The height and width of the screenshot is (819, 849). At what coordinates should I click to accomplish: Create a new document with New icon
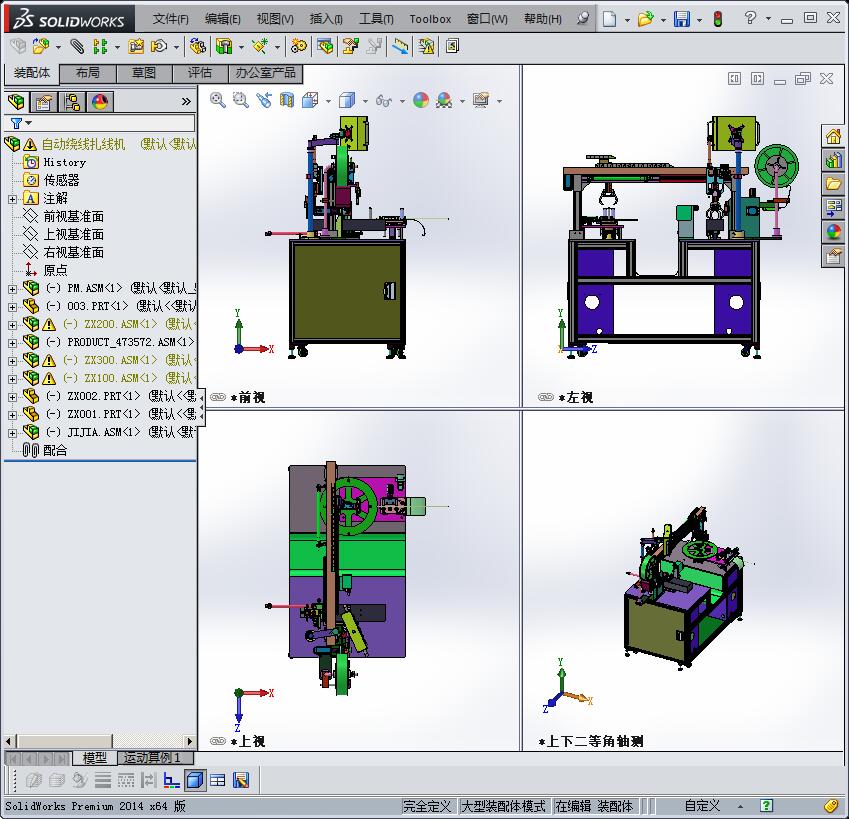click(x=610, y=19)
